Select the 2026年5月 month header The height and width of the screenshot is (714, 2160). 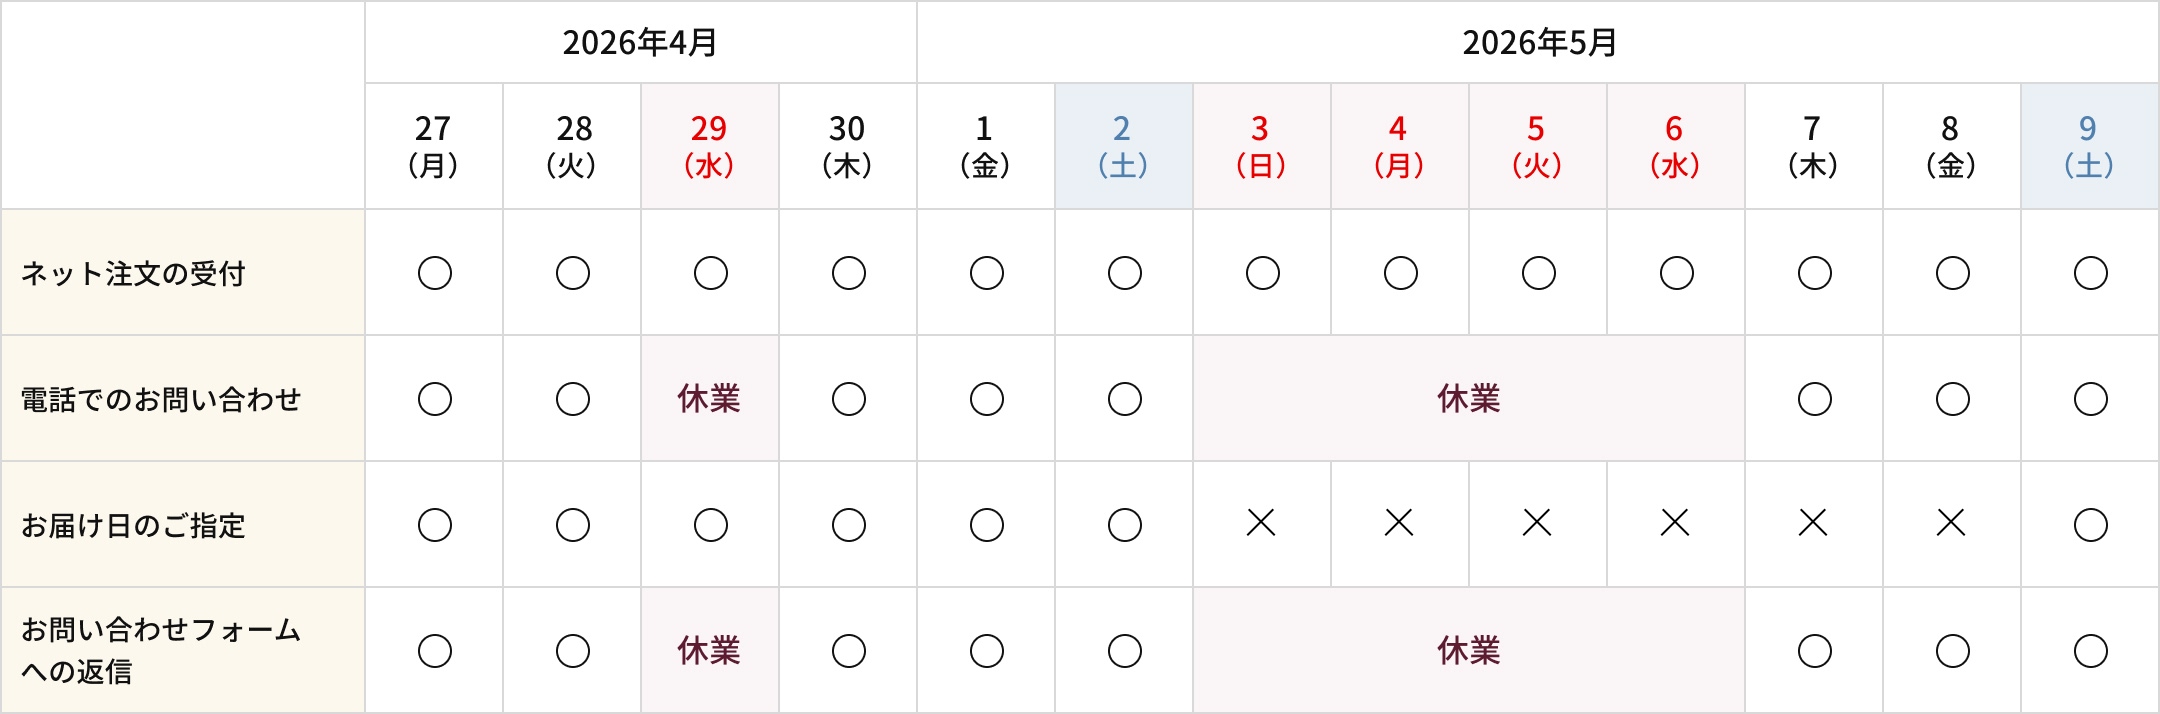pos(1539,43)
